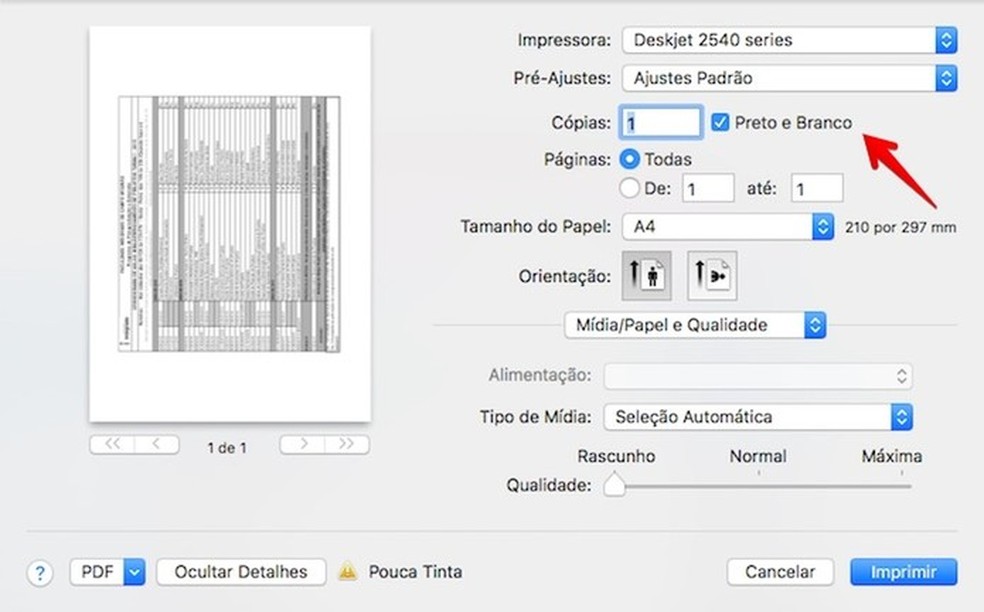Click the Qualidade slider handle
This screenshot has height=612, width=984.
(614, 485)
